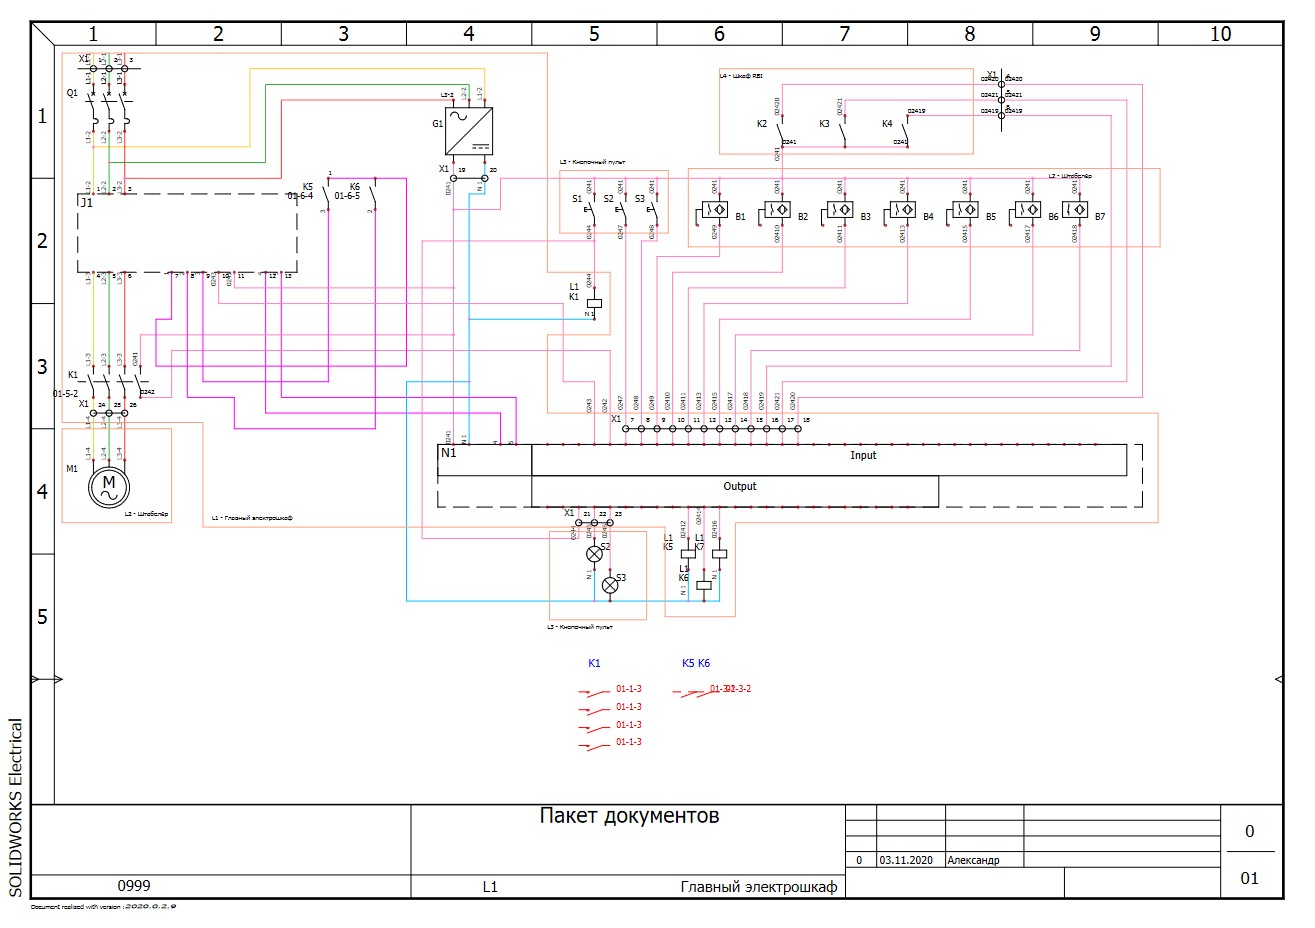Select the blue 'K1' cross-reference label

(x=594, y=663)
